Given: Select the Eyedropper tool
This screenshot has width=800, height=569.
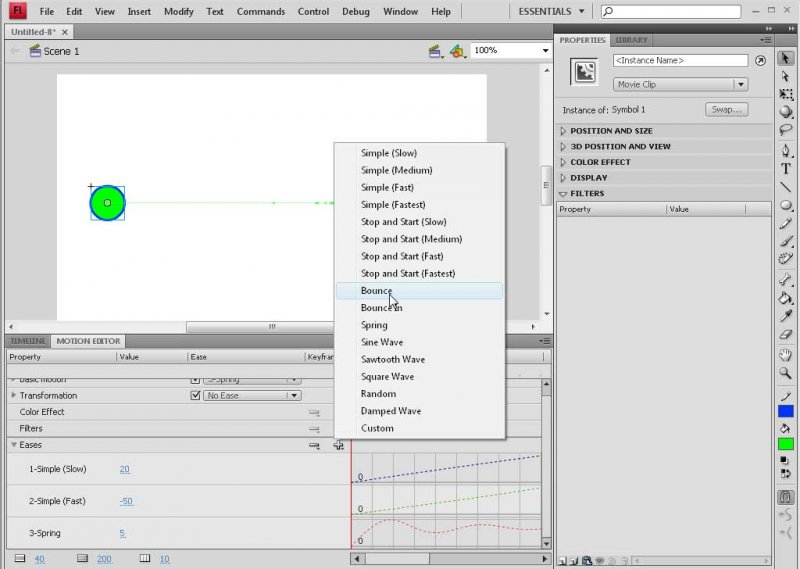Looking at the screenshot, I should click(786, 316).
